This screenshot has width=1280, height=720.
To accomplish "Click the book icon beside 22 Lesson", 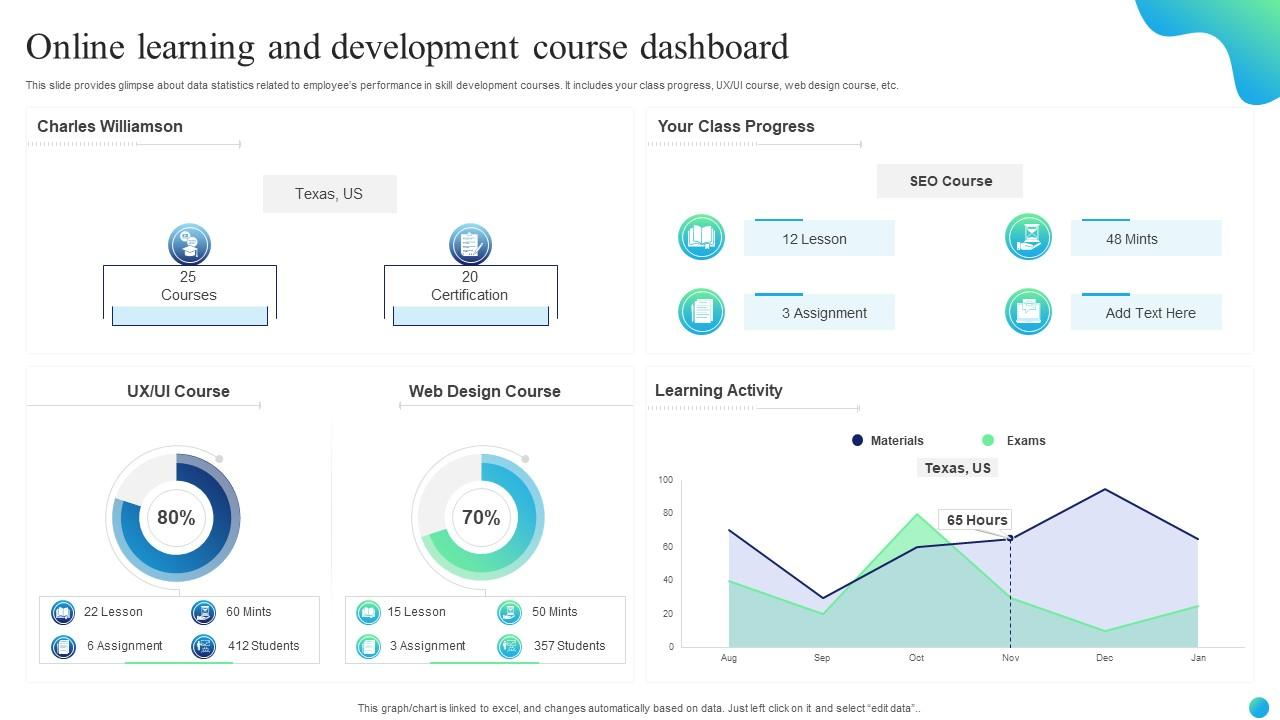I will (x=63, y=612).
